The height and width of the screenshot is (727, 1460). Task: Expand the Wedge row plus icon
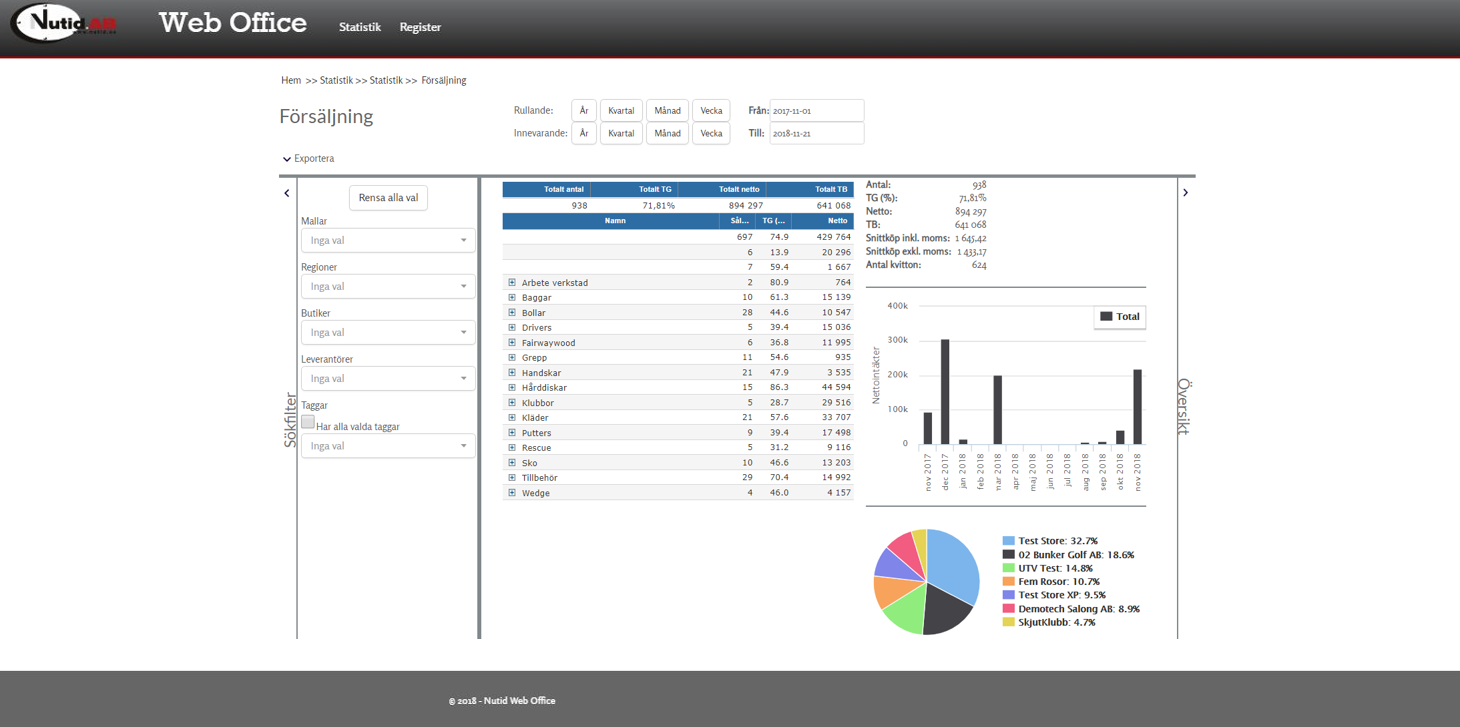click(x=512, y=493)
